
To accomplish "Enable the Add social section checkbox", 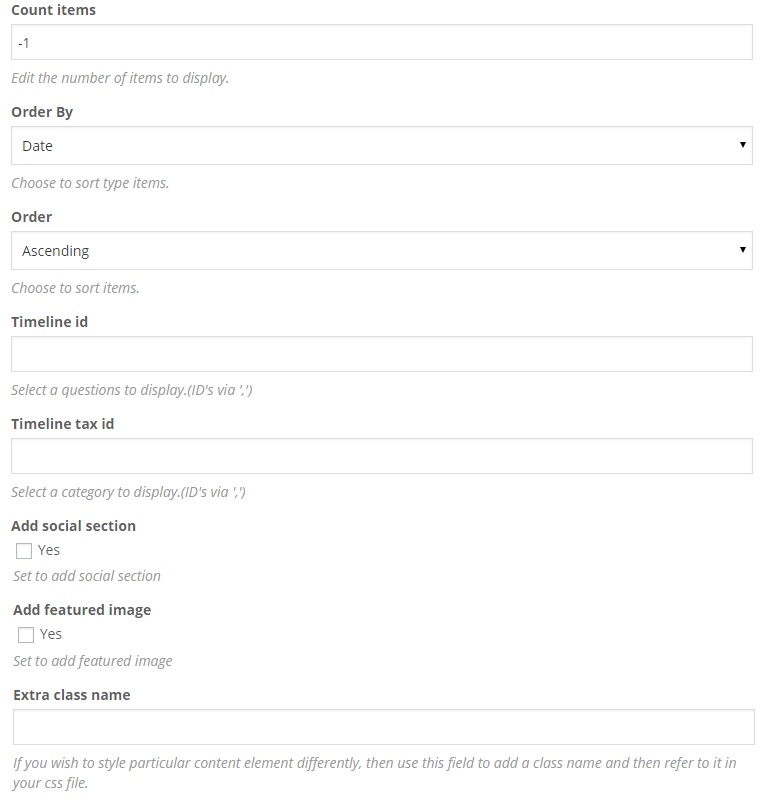I will click(x=24, y=551).
